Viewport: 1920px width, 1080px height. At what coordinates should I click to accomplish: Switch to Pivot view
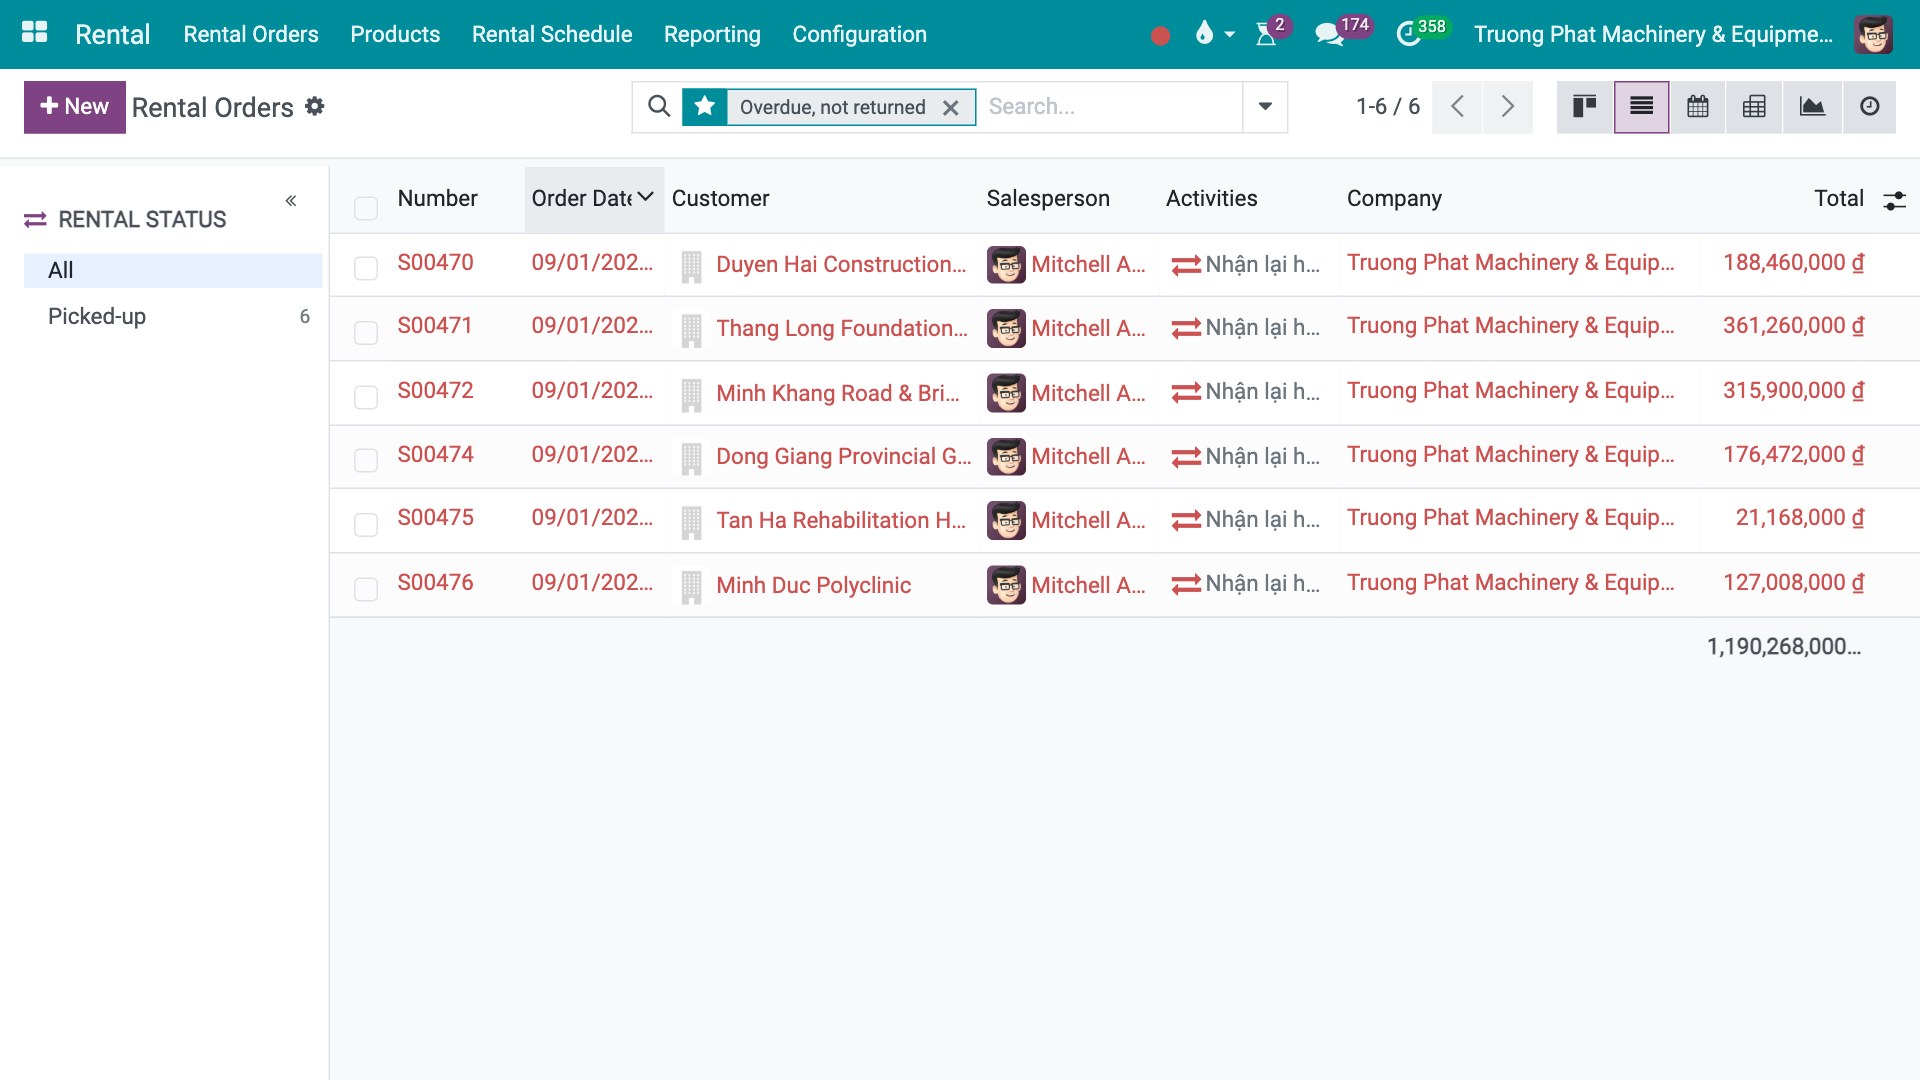point(1754,107)
